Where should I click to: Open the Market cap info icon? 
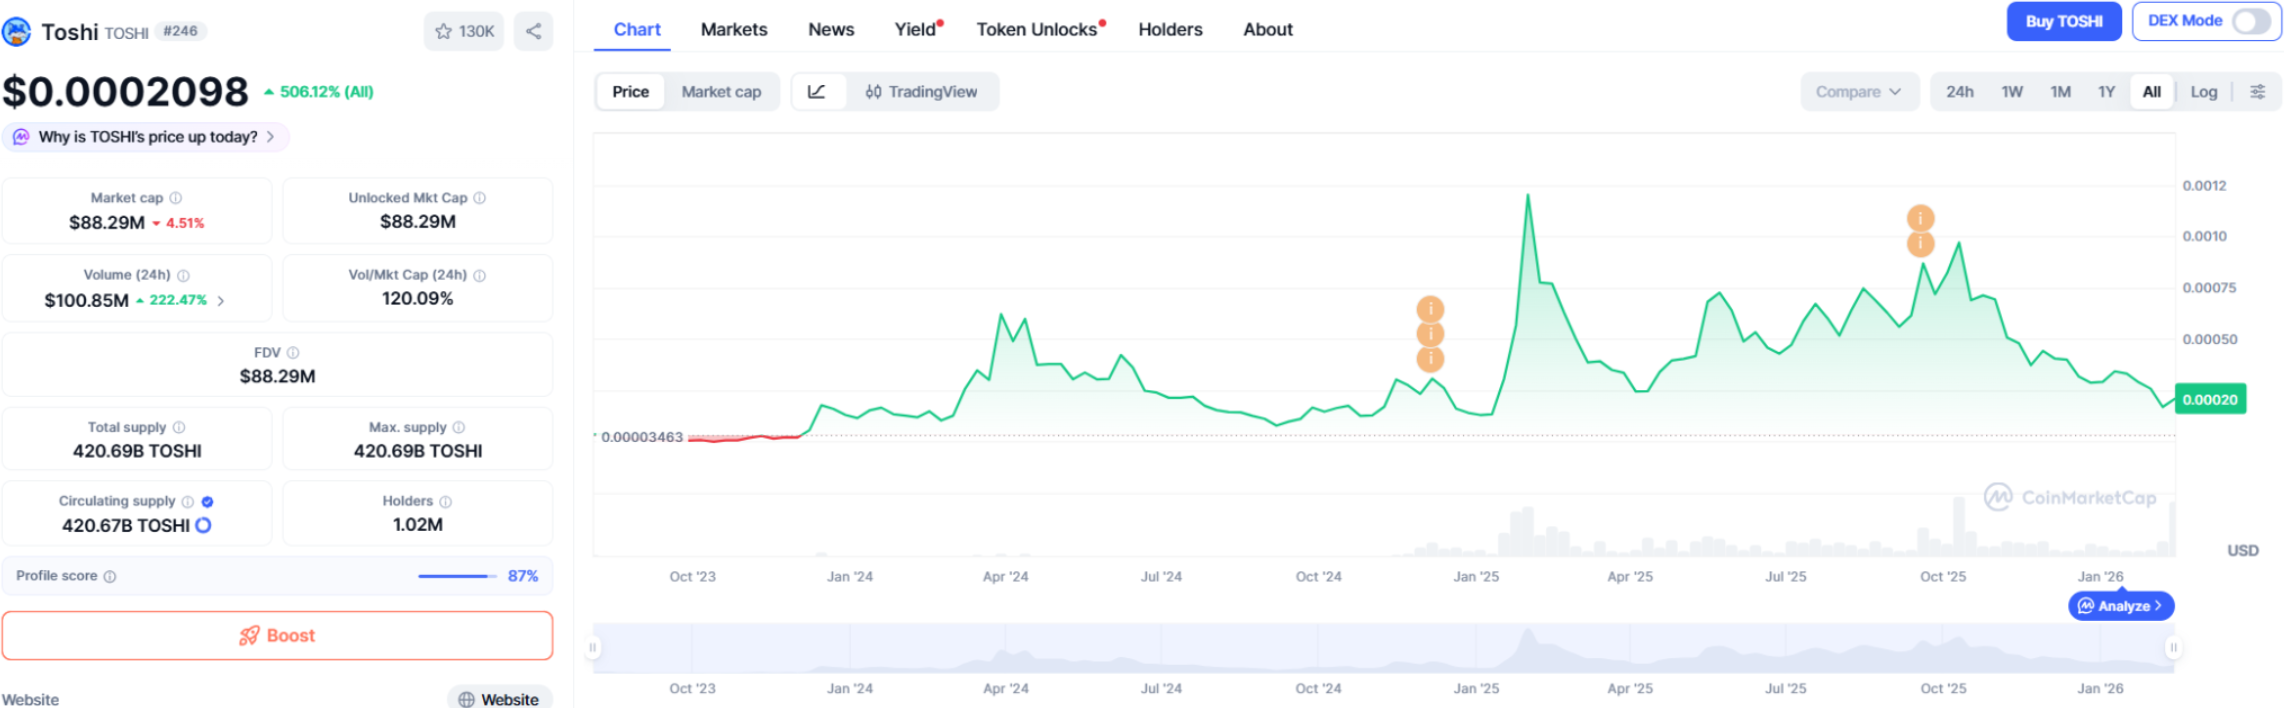coord(176,198)
